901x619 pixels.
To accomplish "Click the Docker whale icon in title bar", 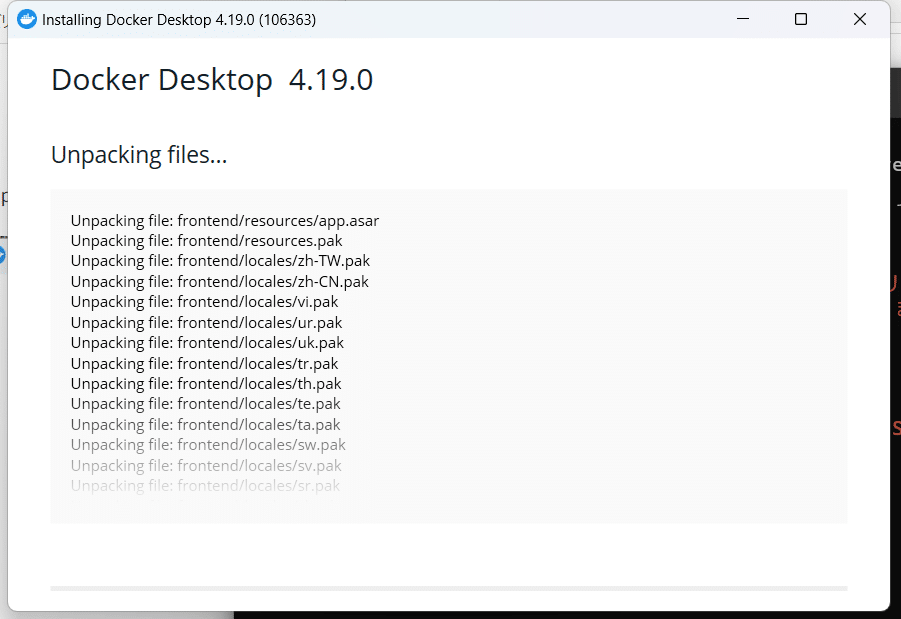I will (26, 20).
